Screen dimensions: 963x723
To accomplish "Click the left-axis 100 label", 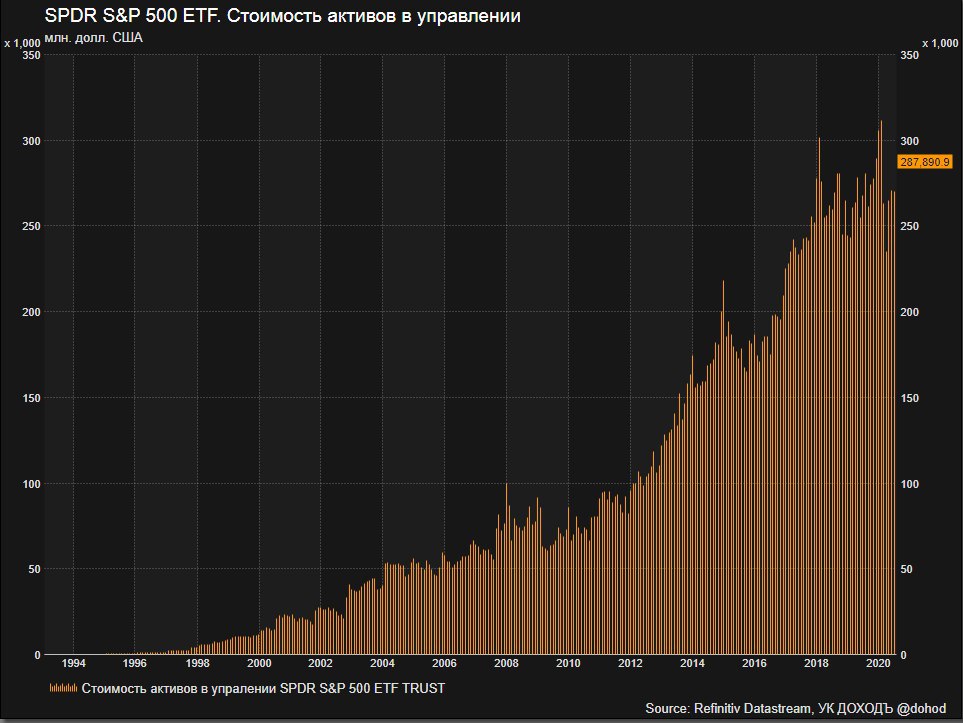I will tap(31, 484).
